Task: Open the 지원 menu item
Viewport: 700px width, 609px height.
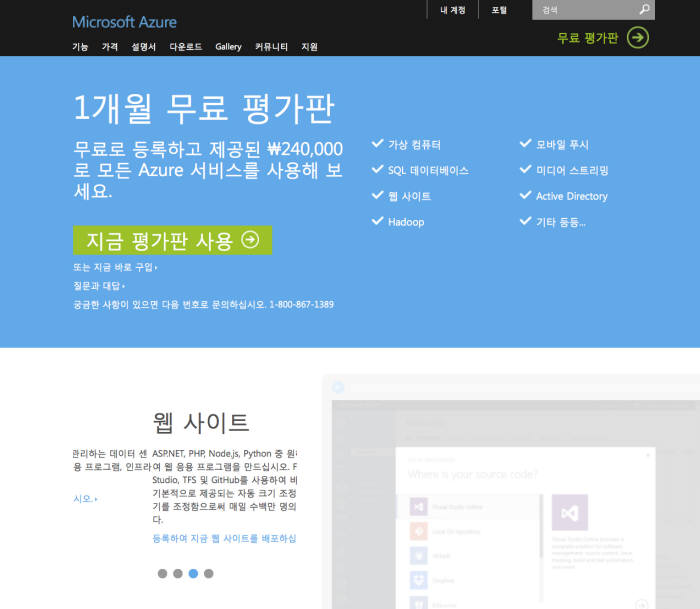Action: pos(309,47)
